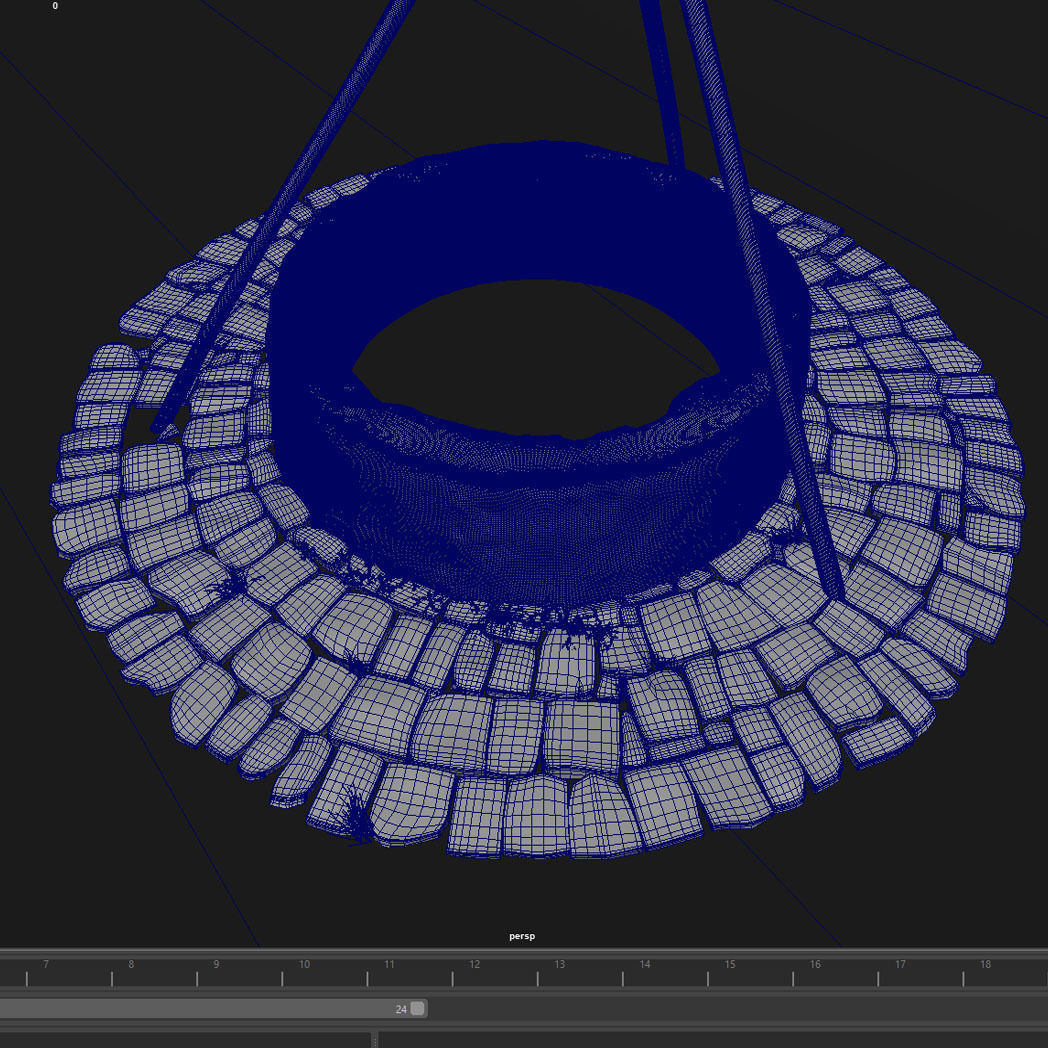Click the range slider bar showing 24

coord(213,1009)
